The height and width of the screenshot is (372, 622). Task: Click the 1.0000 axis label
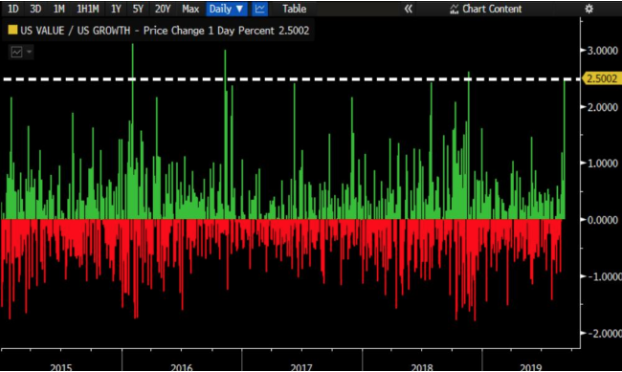pos(602,163)
